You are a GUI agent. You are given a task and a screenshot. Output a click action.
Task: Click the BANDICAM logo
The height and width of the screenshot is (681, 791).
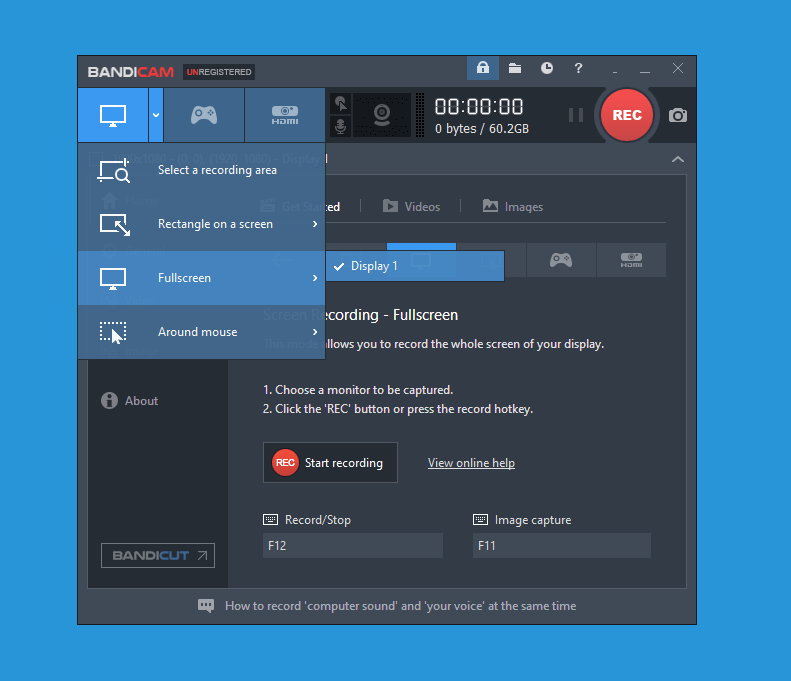click(x=131, y=72)
